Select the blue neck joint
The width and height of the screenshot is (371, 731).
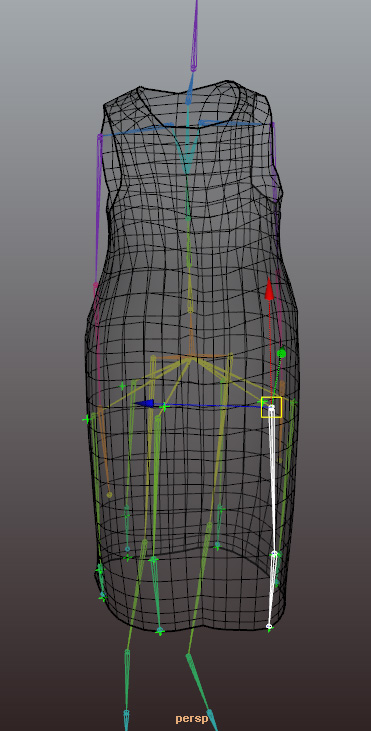pos(189,99)
